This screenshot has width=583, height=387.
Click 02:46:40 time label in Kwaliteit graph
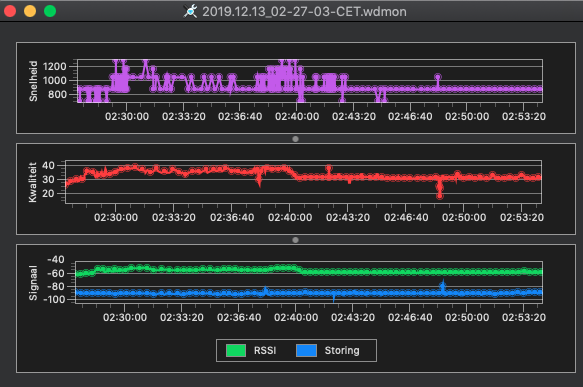(406, 217)
